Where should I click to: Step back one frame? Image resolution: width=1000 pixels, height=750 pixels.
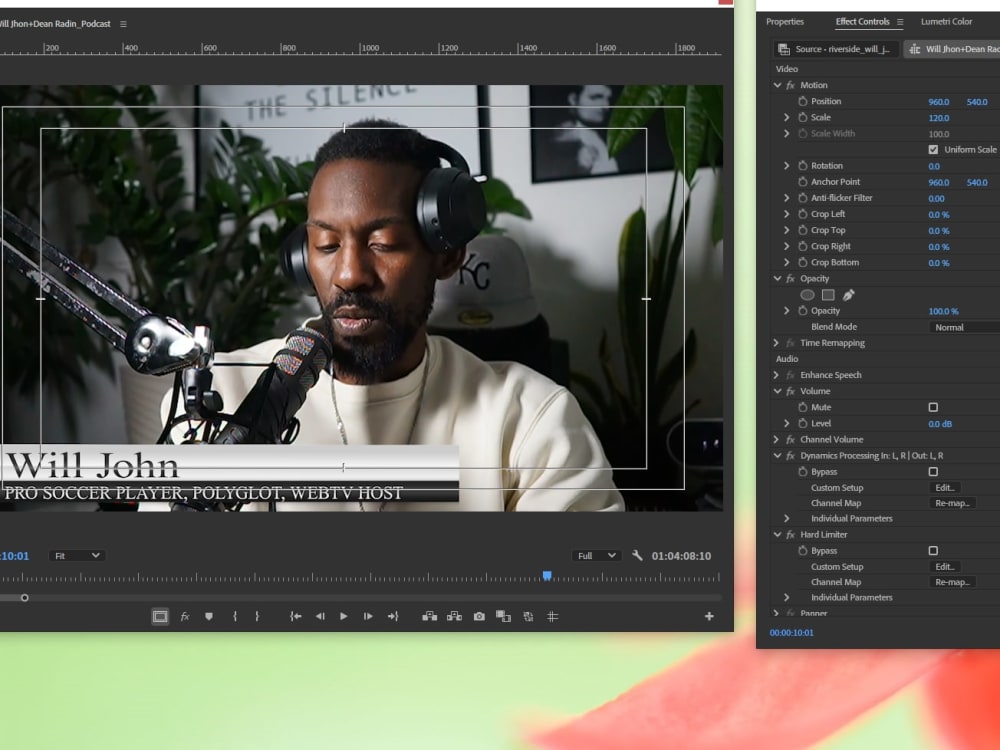[x=320, y=617]
